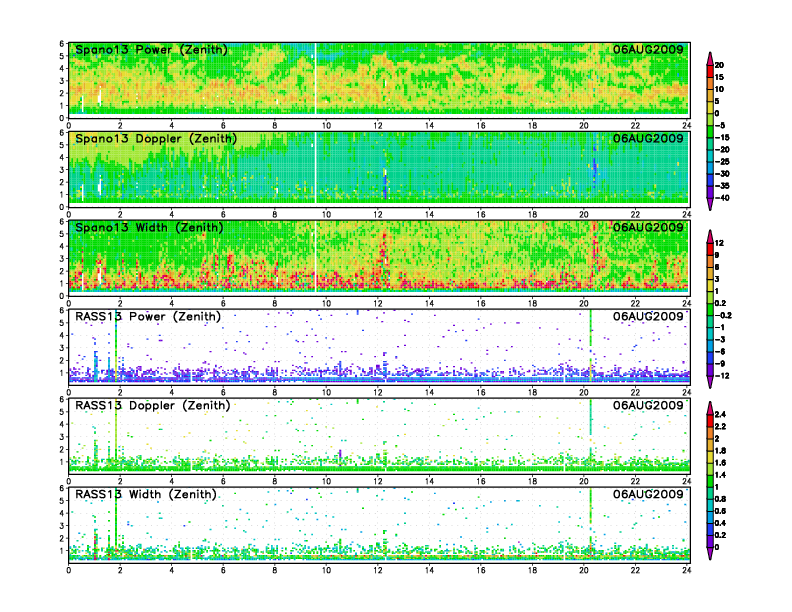Screen dimensions: 792x612
Task: Click the 1.4 label on bottom colorbar
Action: pyautogui.click(x=720, y=475)
